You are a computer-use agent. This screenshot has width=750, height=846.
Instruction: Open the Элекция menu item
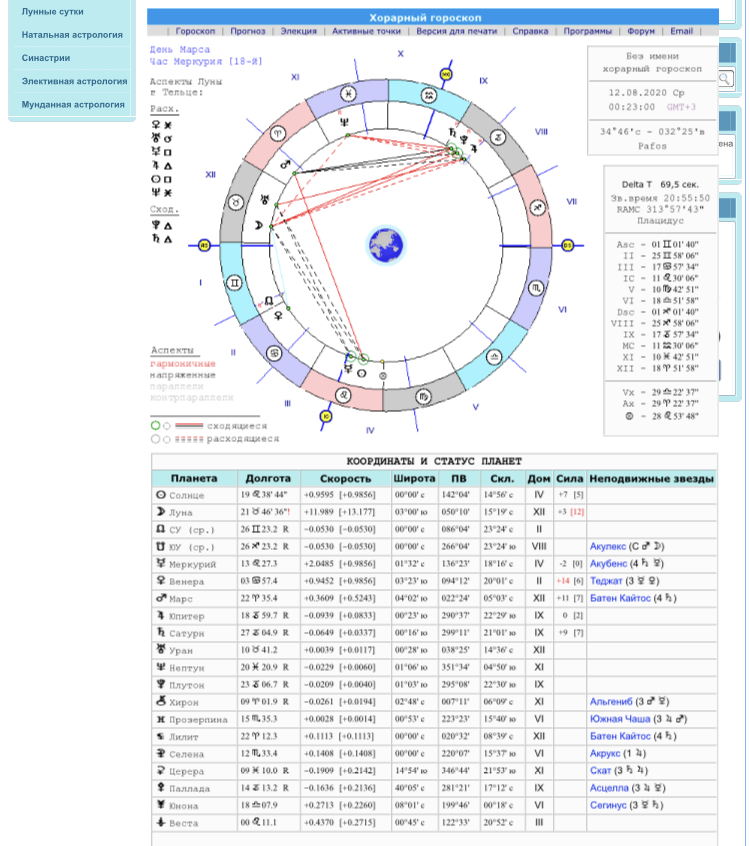pos(298,31)
